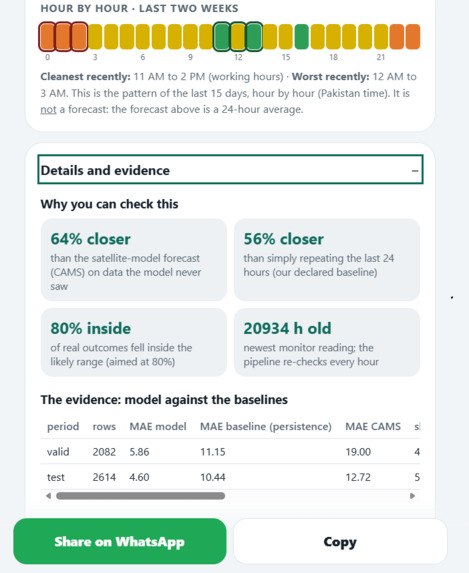Screen dimensions: 469x573
Task: Open the '56% closer' stat card
Action: pos(327,260)
